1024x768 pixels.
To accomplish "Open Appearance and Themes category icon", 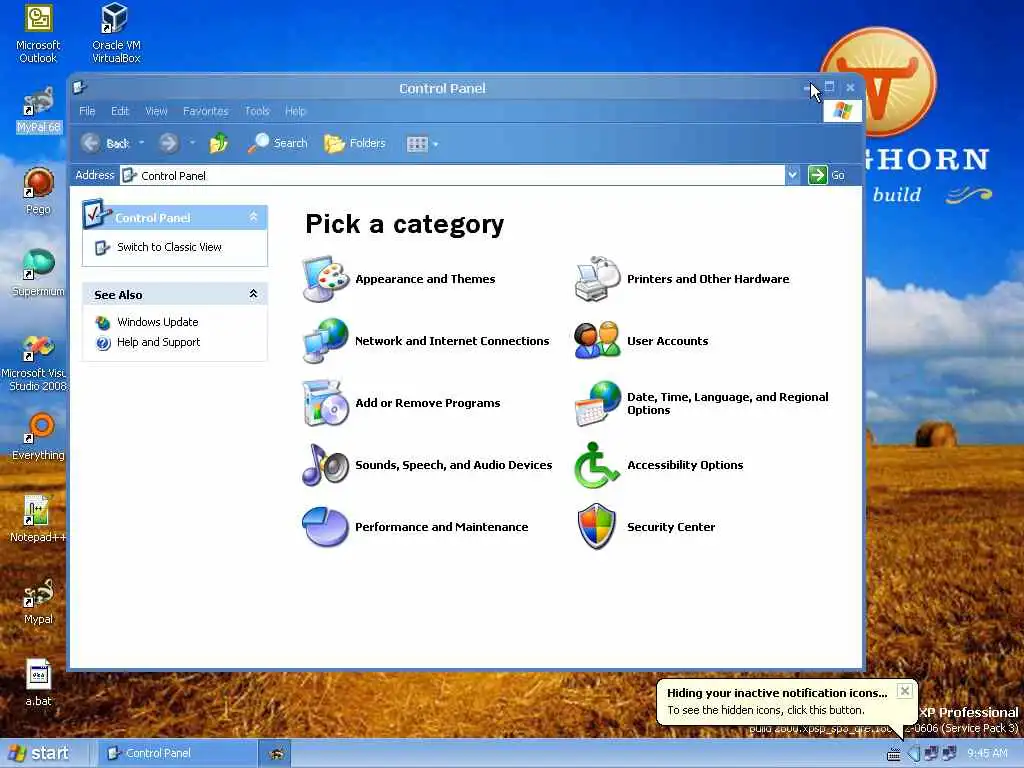I will pos(326,279).
